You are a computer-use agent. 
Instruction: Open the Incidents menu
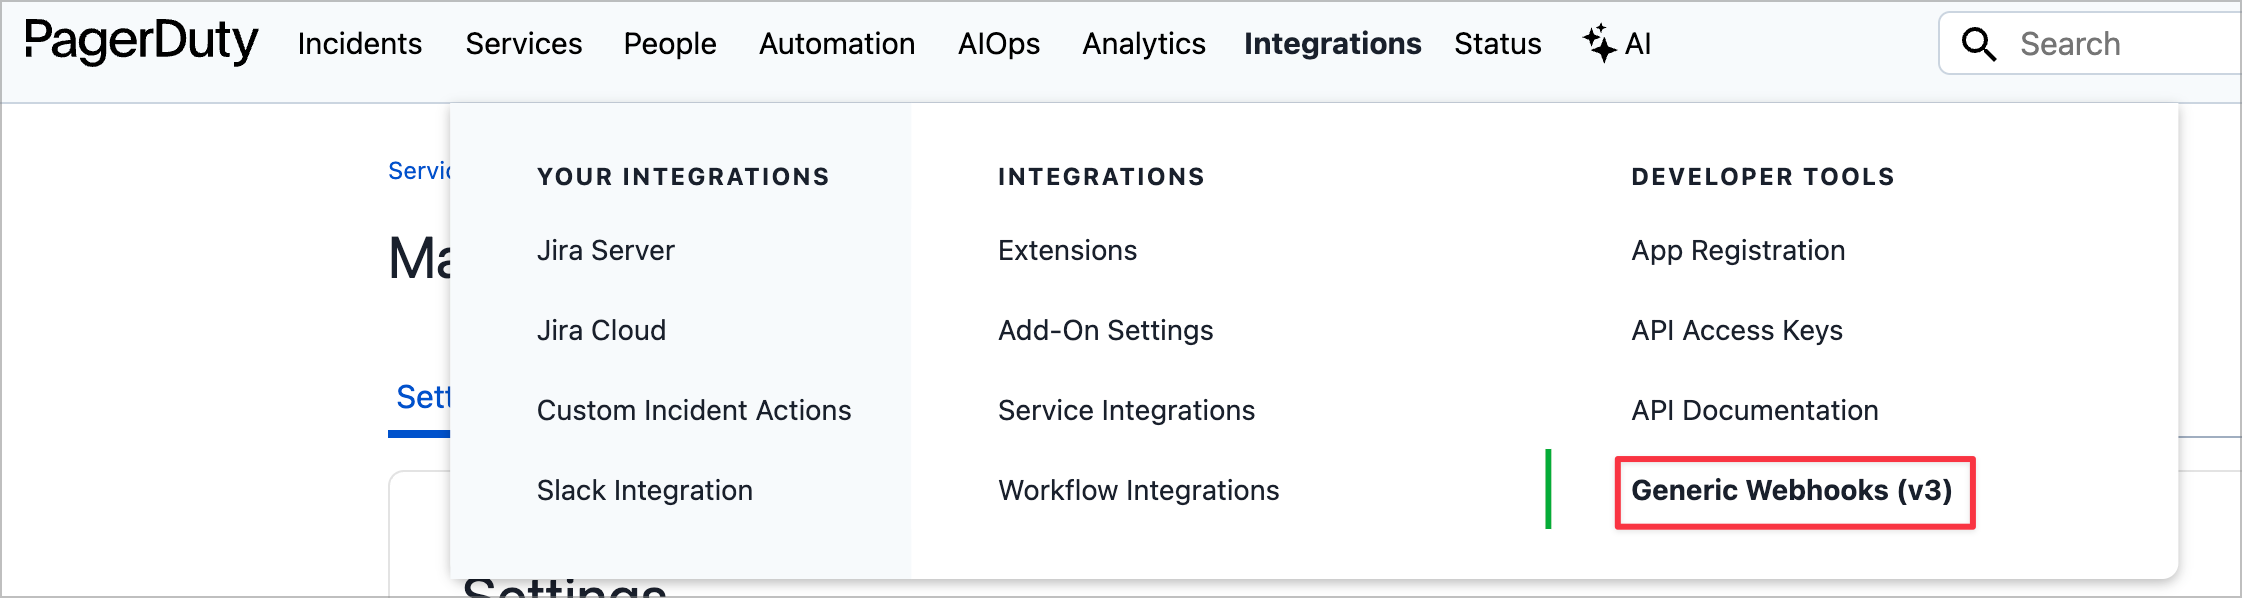coord(360,44)
